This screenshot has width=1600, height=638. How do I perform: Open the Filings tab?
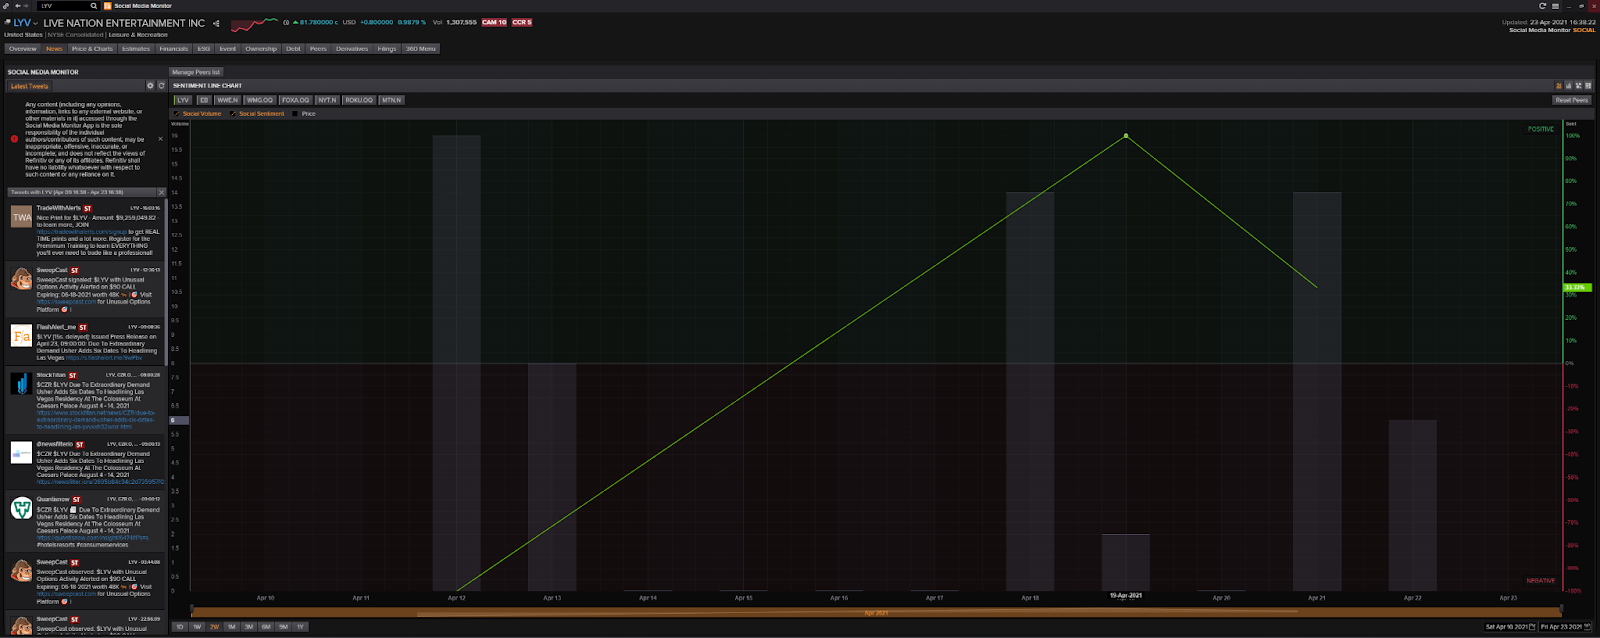tap(387, 48)
